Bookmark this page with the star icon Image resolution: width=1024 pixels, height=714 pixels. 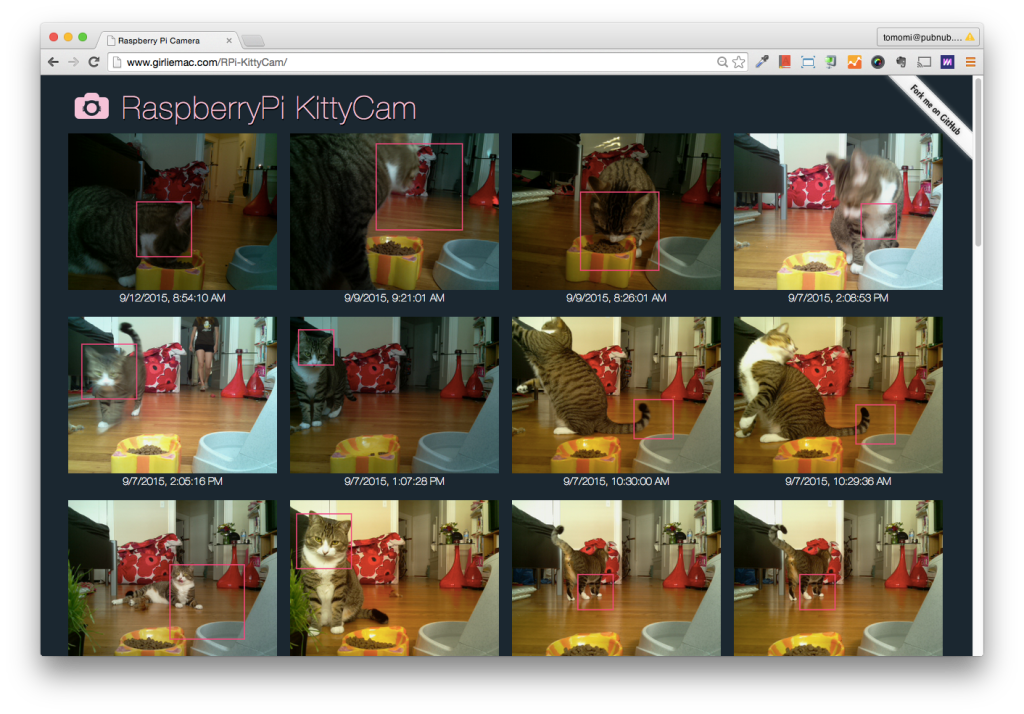point(739,62)
